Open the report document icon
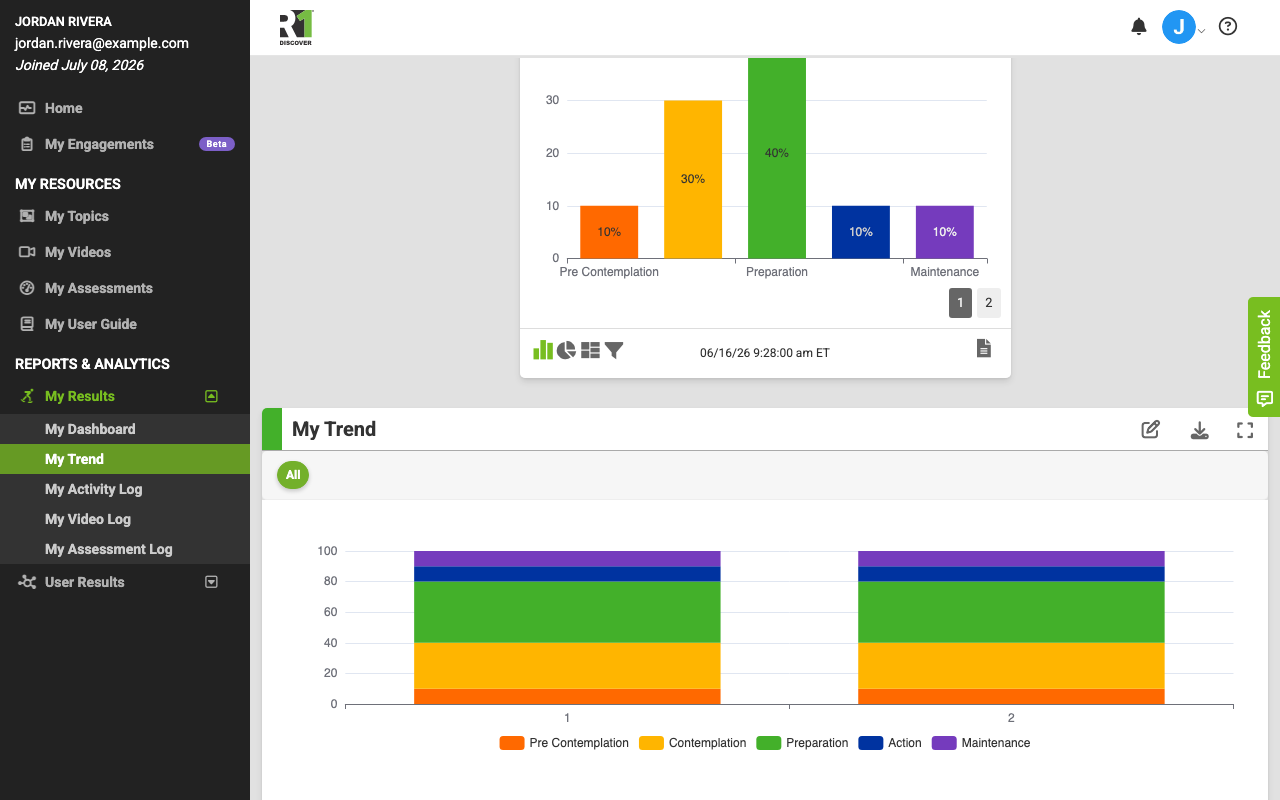This screenshot has width=1280, height=800. coord(984,348)
